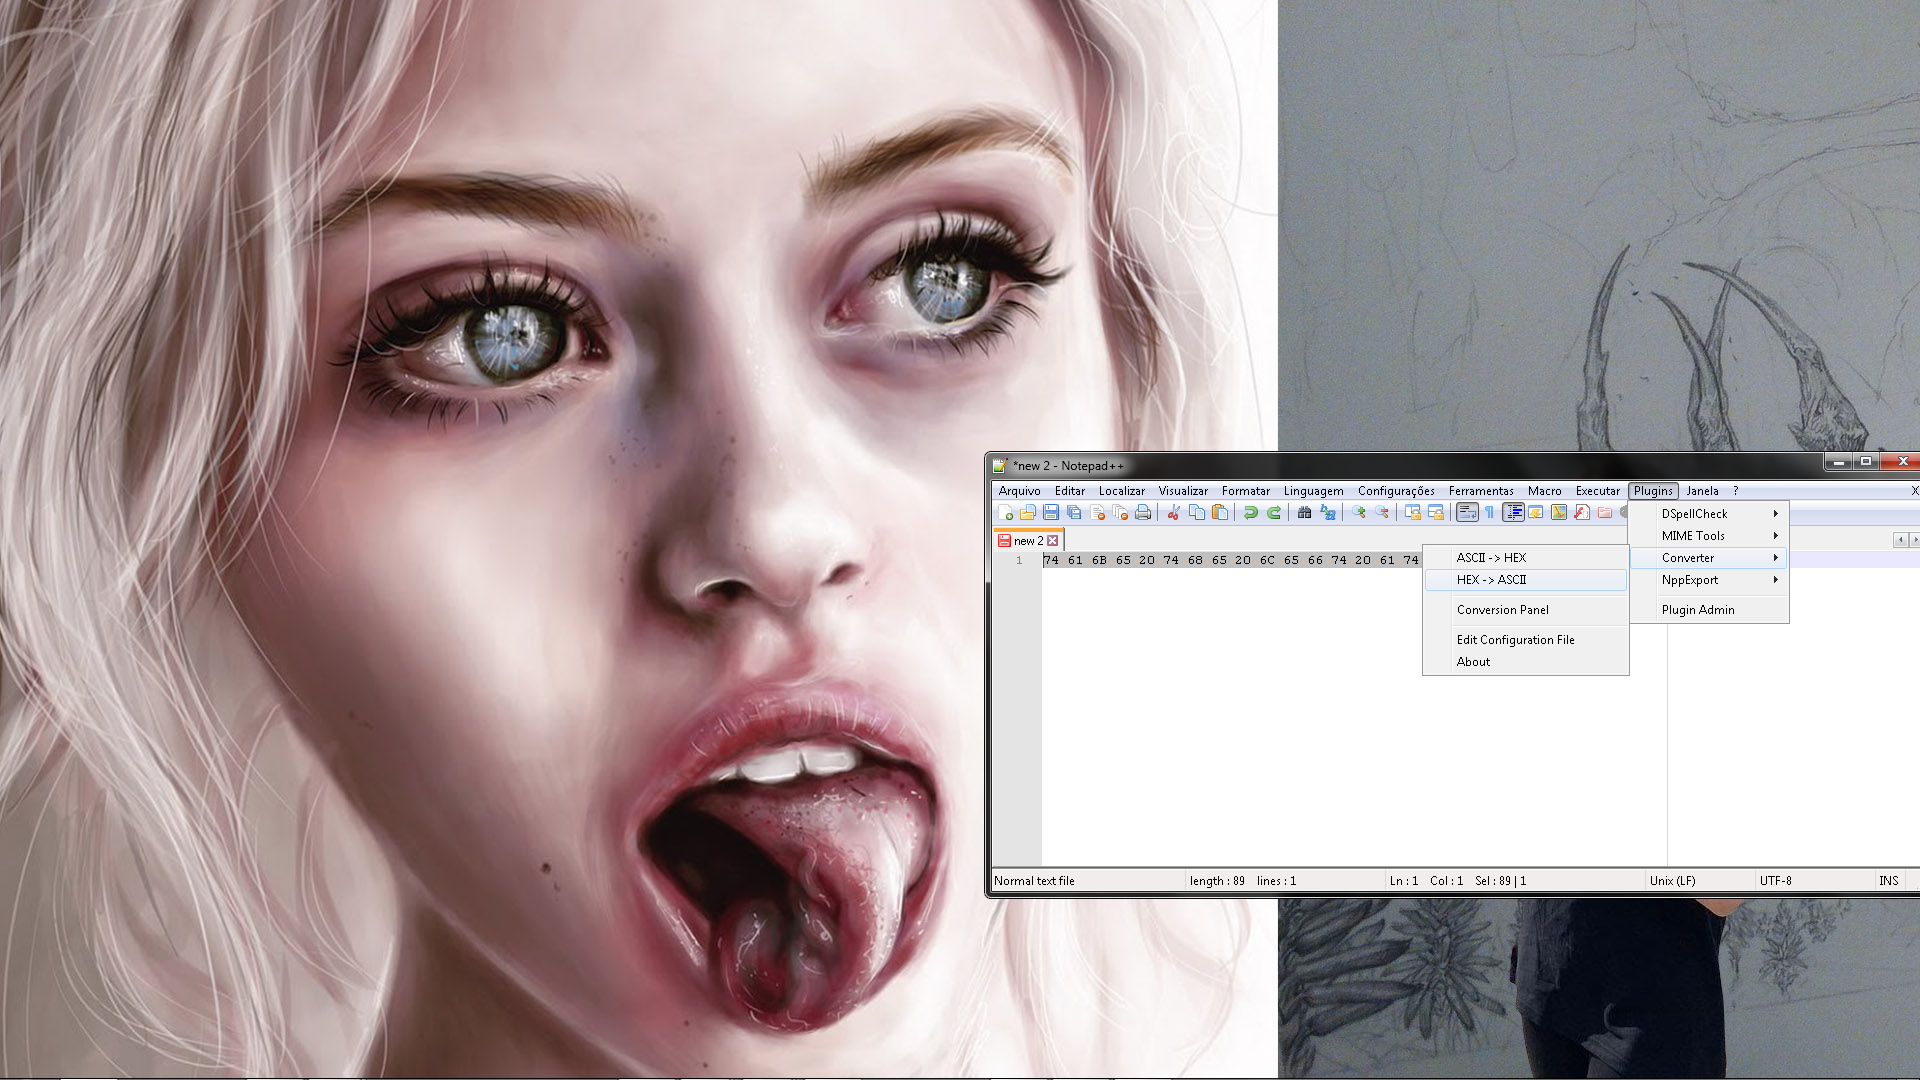Redo action with the green arrow
Image resolution: width=1920 pixels, height=1080 pixels.
tap(1274, 512)
